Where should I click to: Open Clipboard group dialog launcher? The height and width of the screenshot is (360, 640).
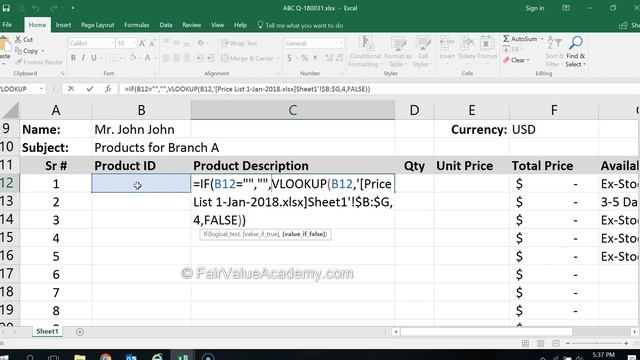point(62,73)
